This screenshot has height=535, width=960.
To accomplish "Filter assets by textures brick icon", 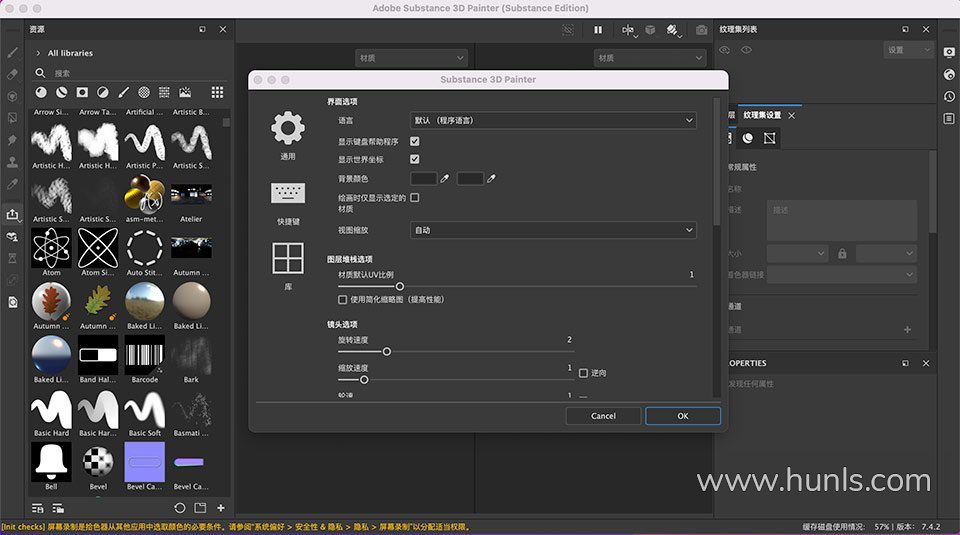I will (164, 92).
